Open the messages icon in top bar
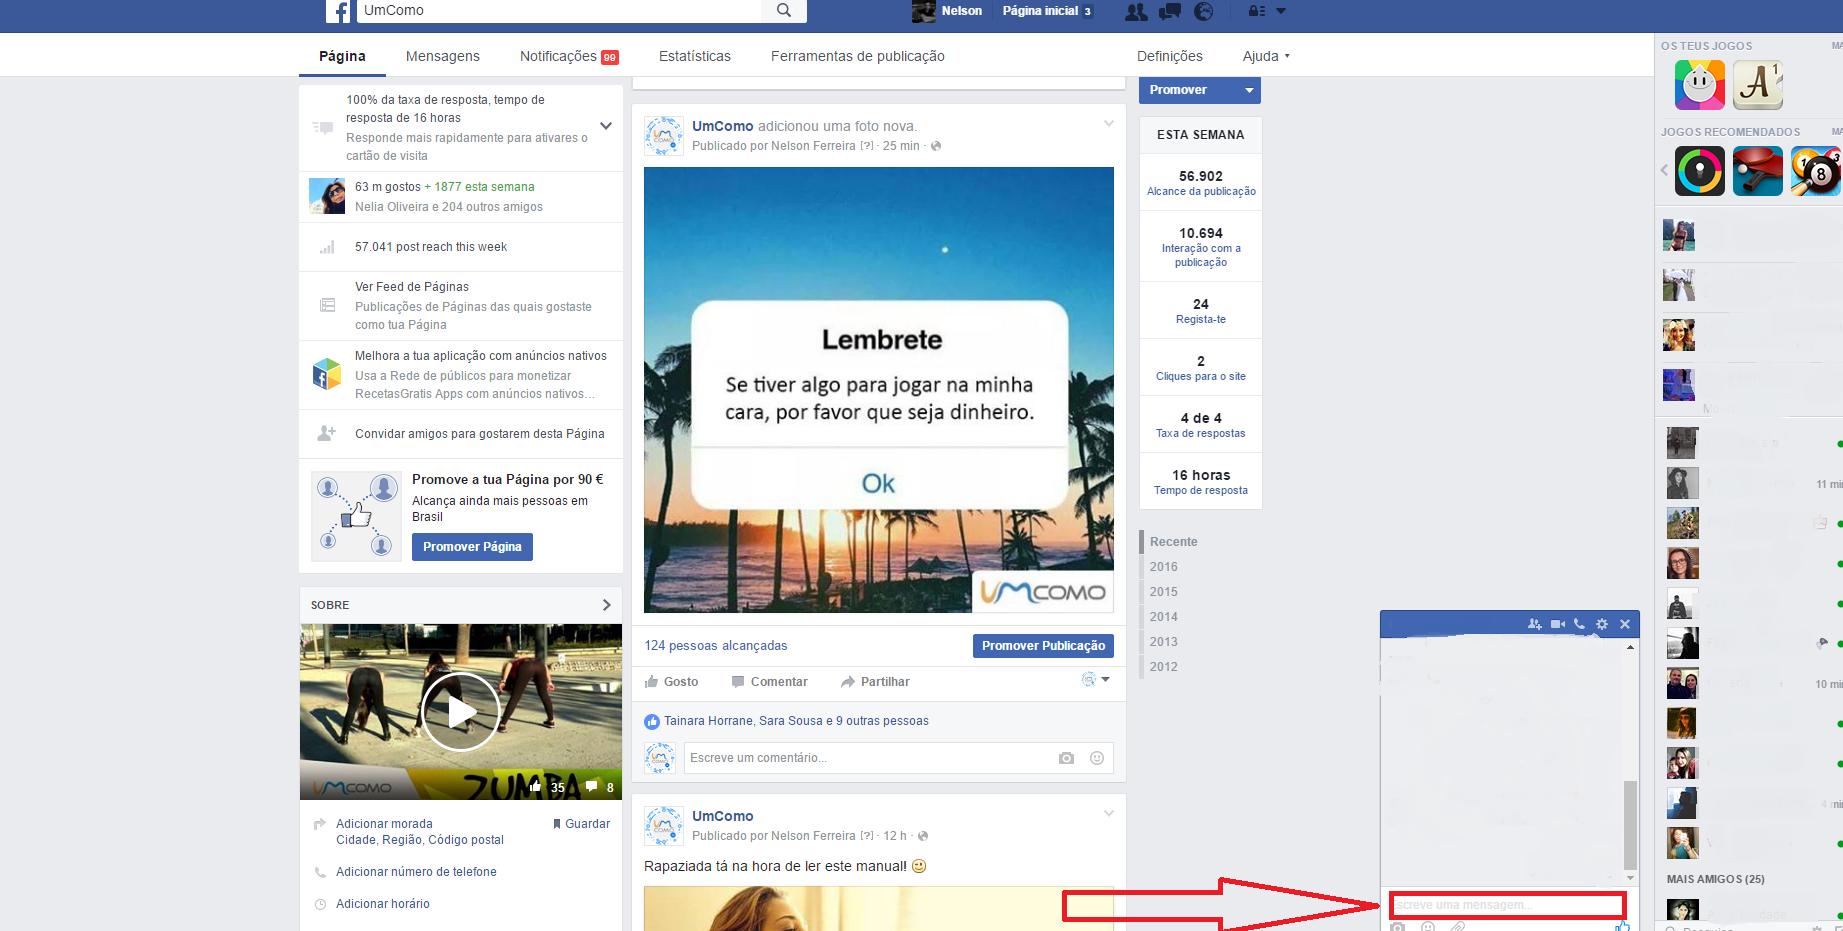The height and width of the screenshot is (931, 1843). tap(1169, 12)
